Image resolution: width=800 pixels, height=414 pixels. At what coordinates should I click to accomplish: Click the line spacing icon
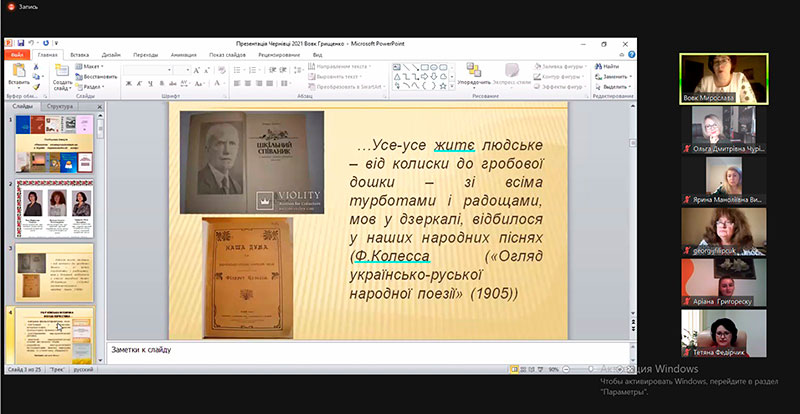click(x=296, y=70)
